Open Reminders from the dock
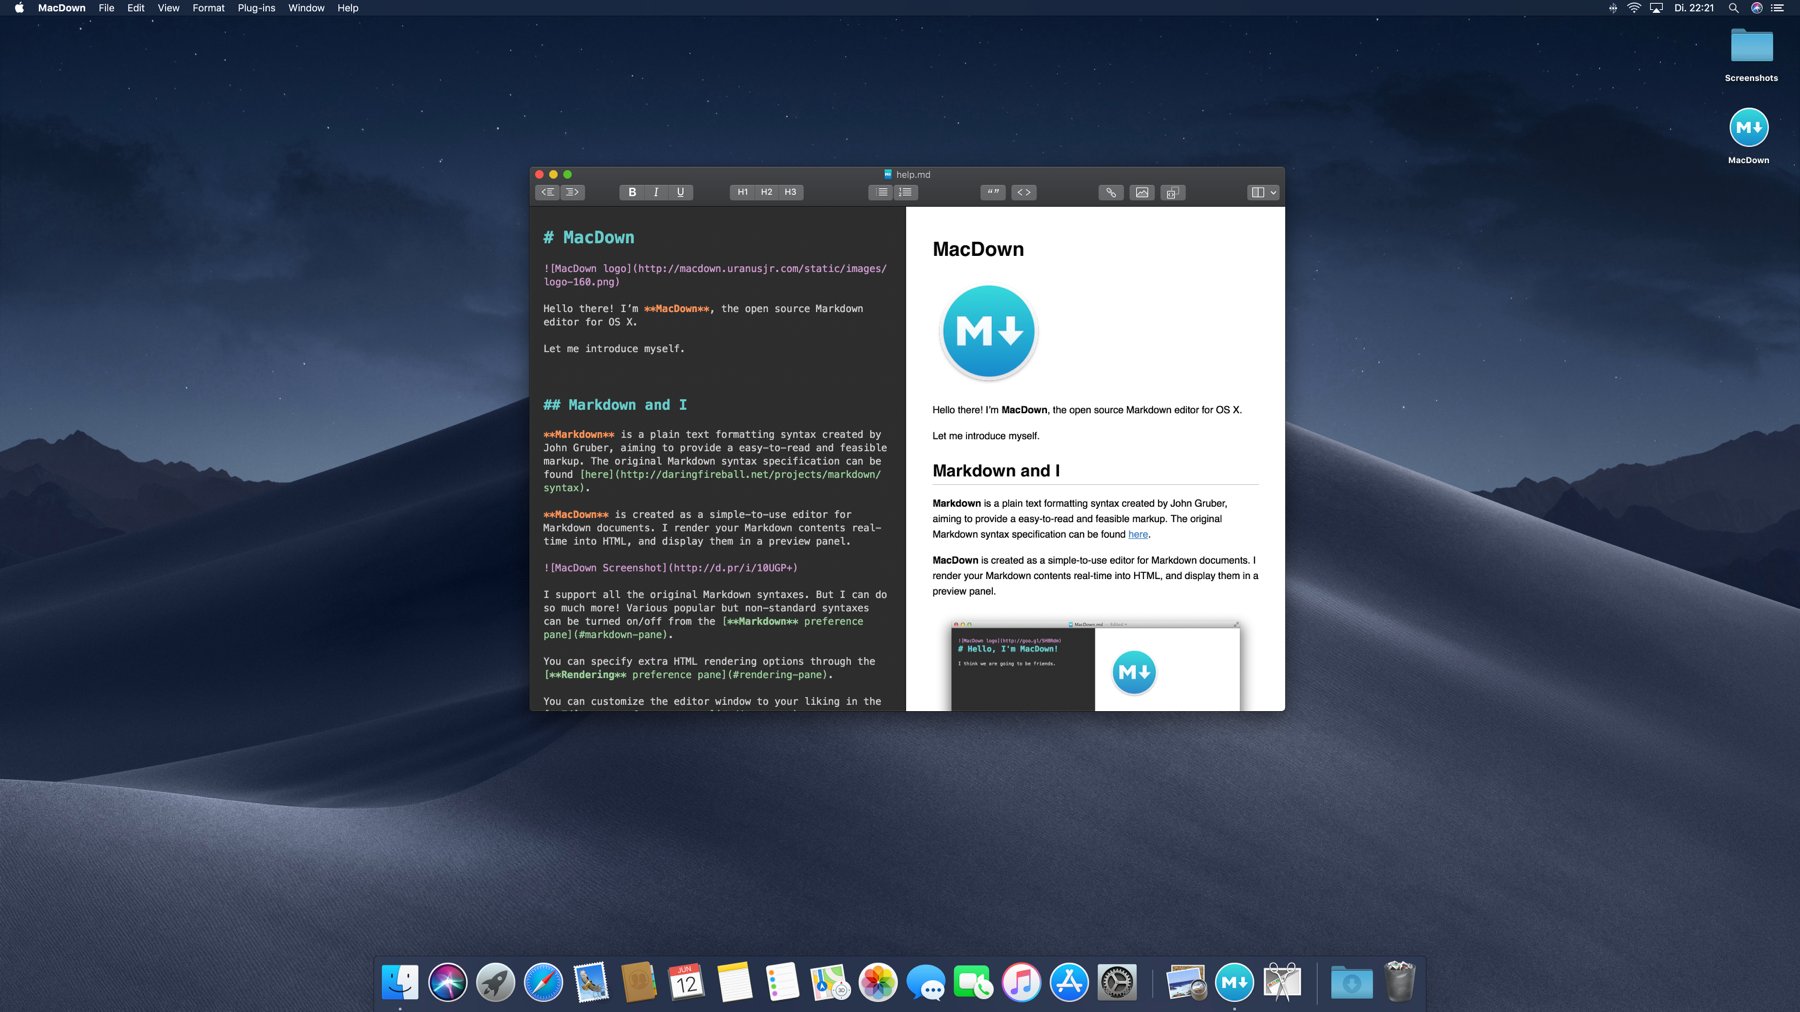The width and height of the screenshot is (1800, 1012). point(782,982)
